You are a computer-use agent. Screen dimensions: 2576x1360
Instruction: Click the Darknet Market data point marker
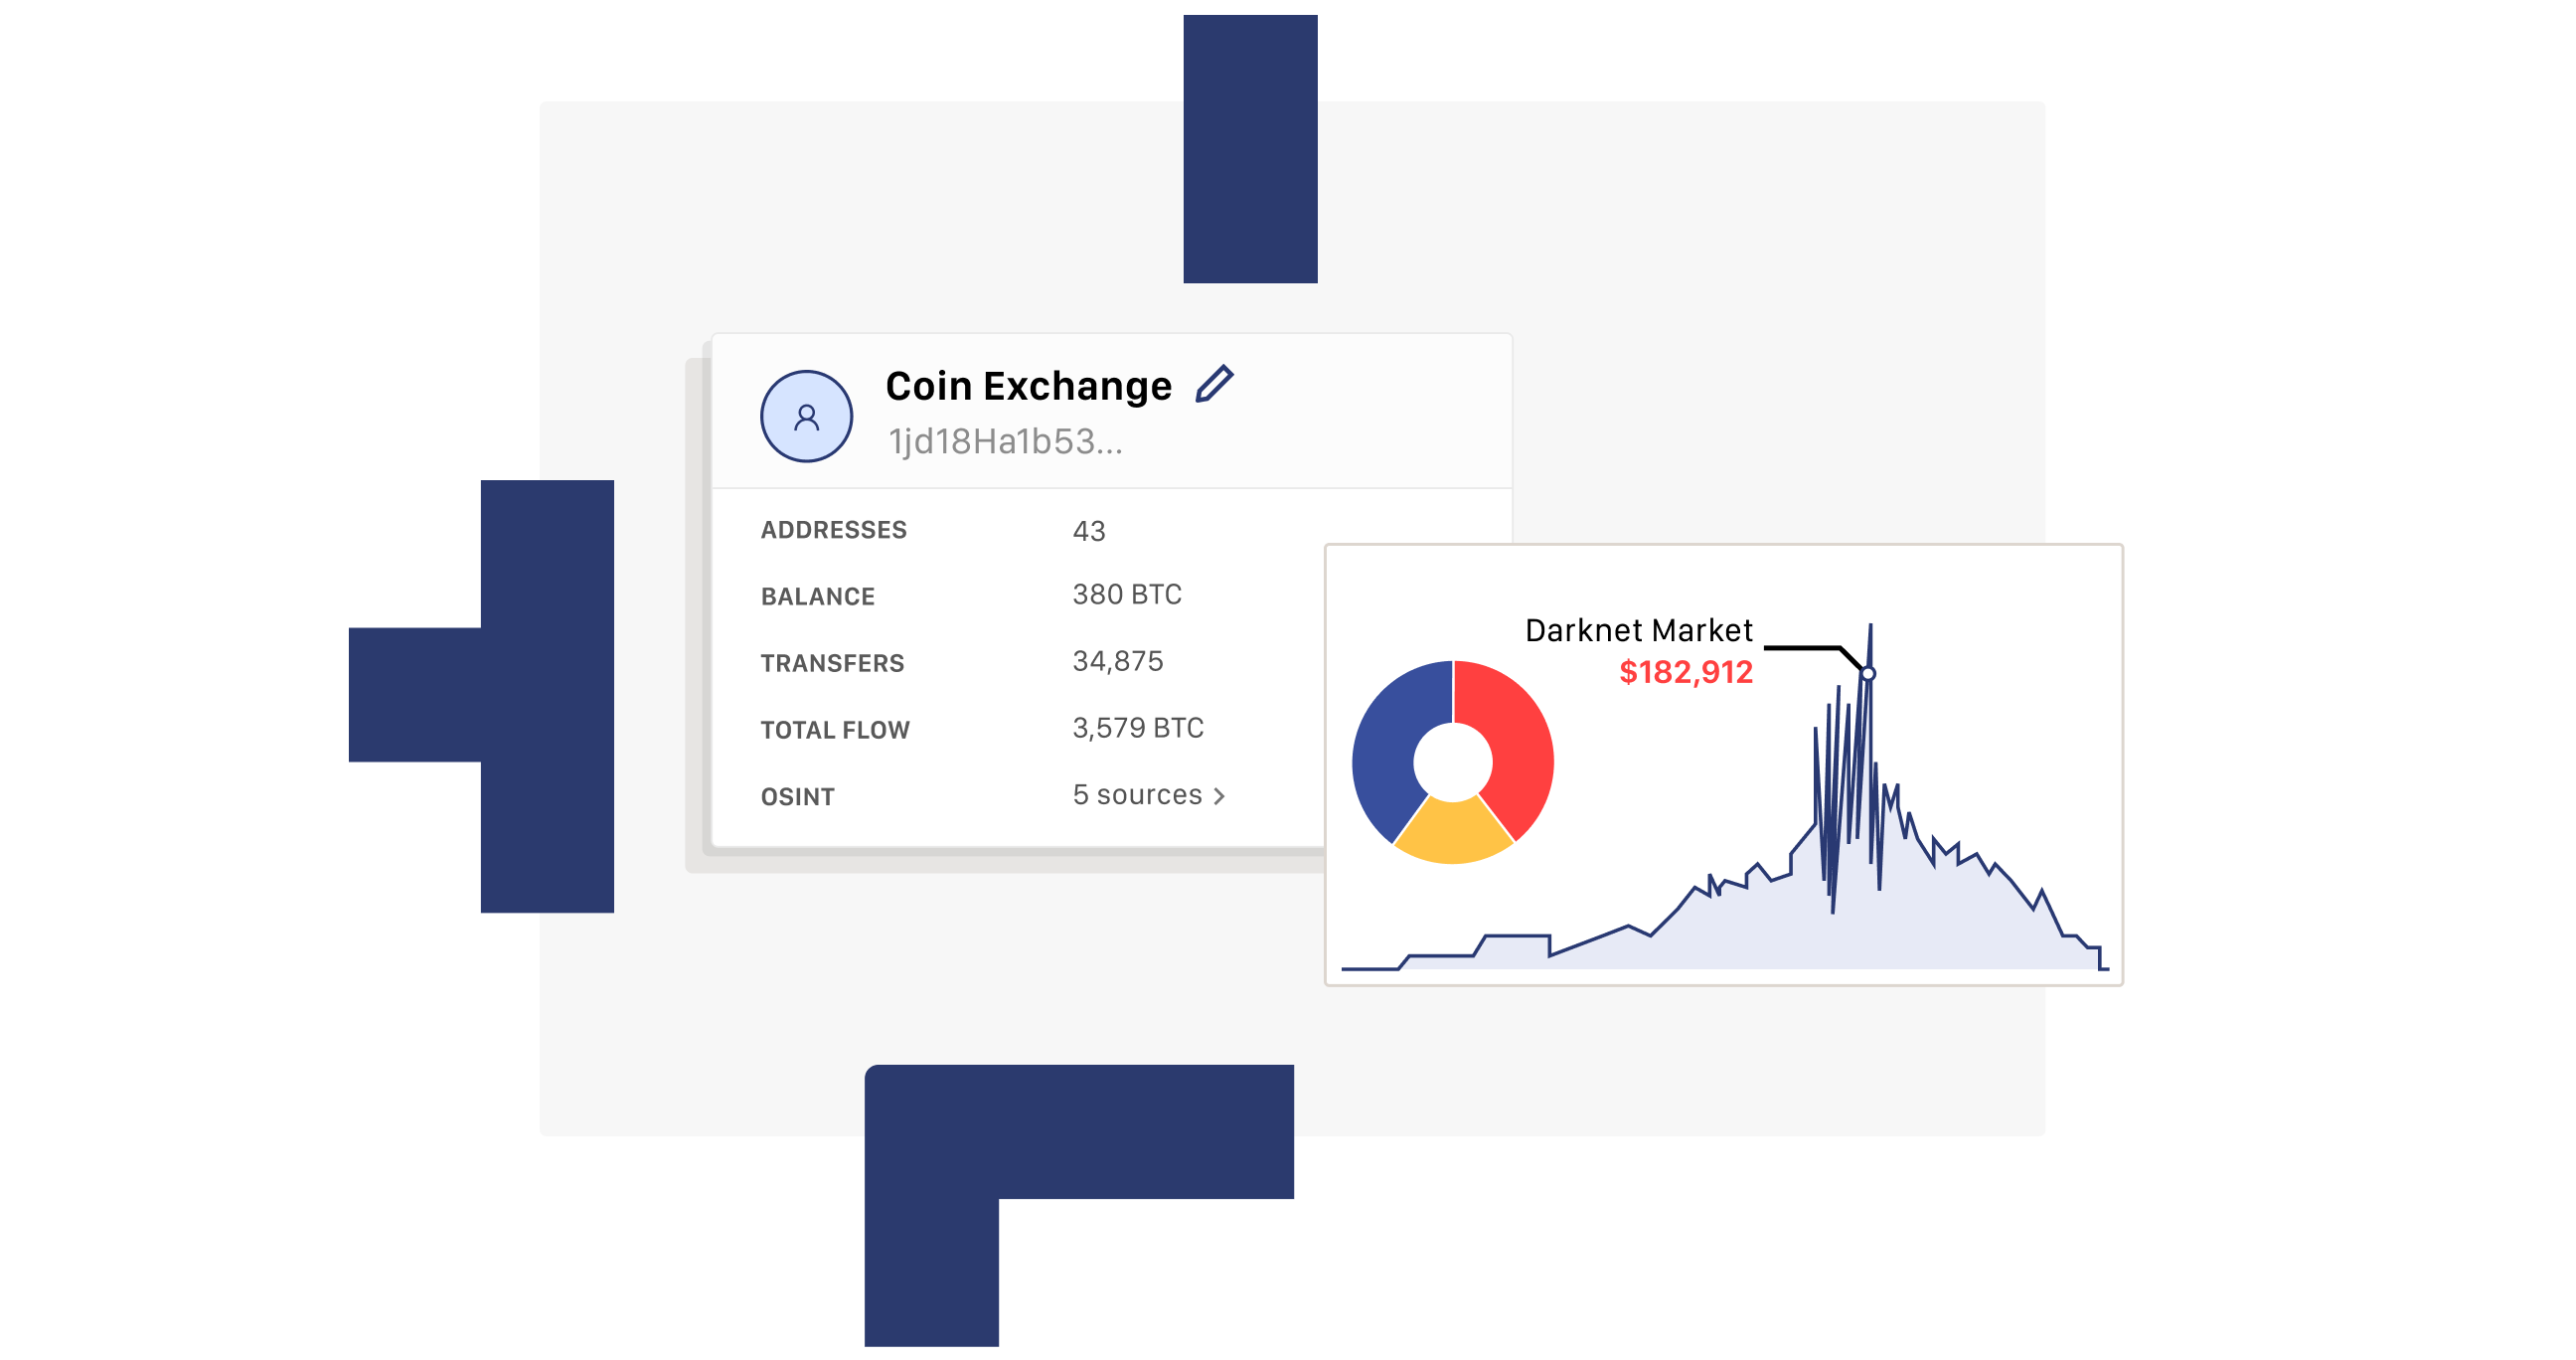(1868, 674)
